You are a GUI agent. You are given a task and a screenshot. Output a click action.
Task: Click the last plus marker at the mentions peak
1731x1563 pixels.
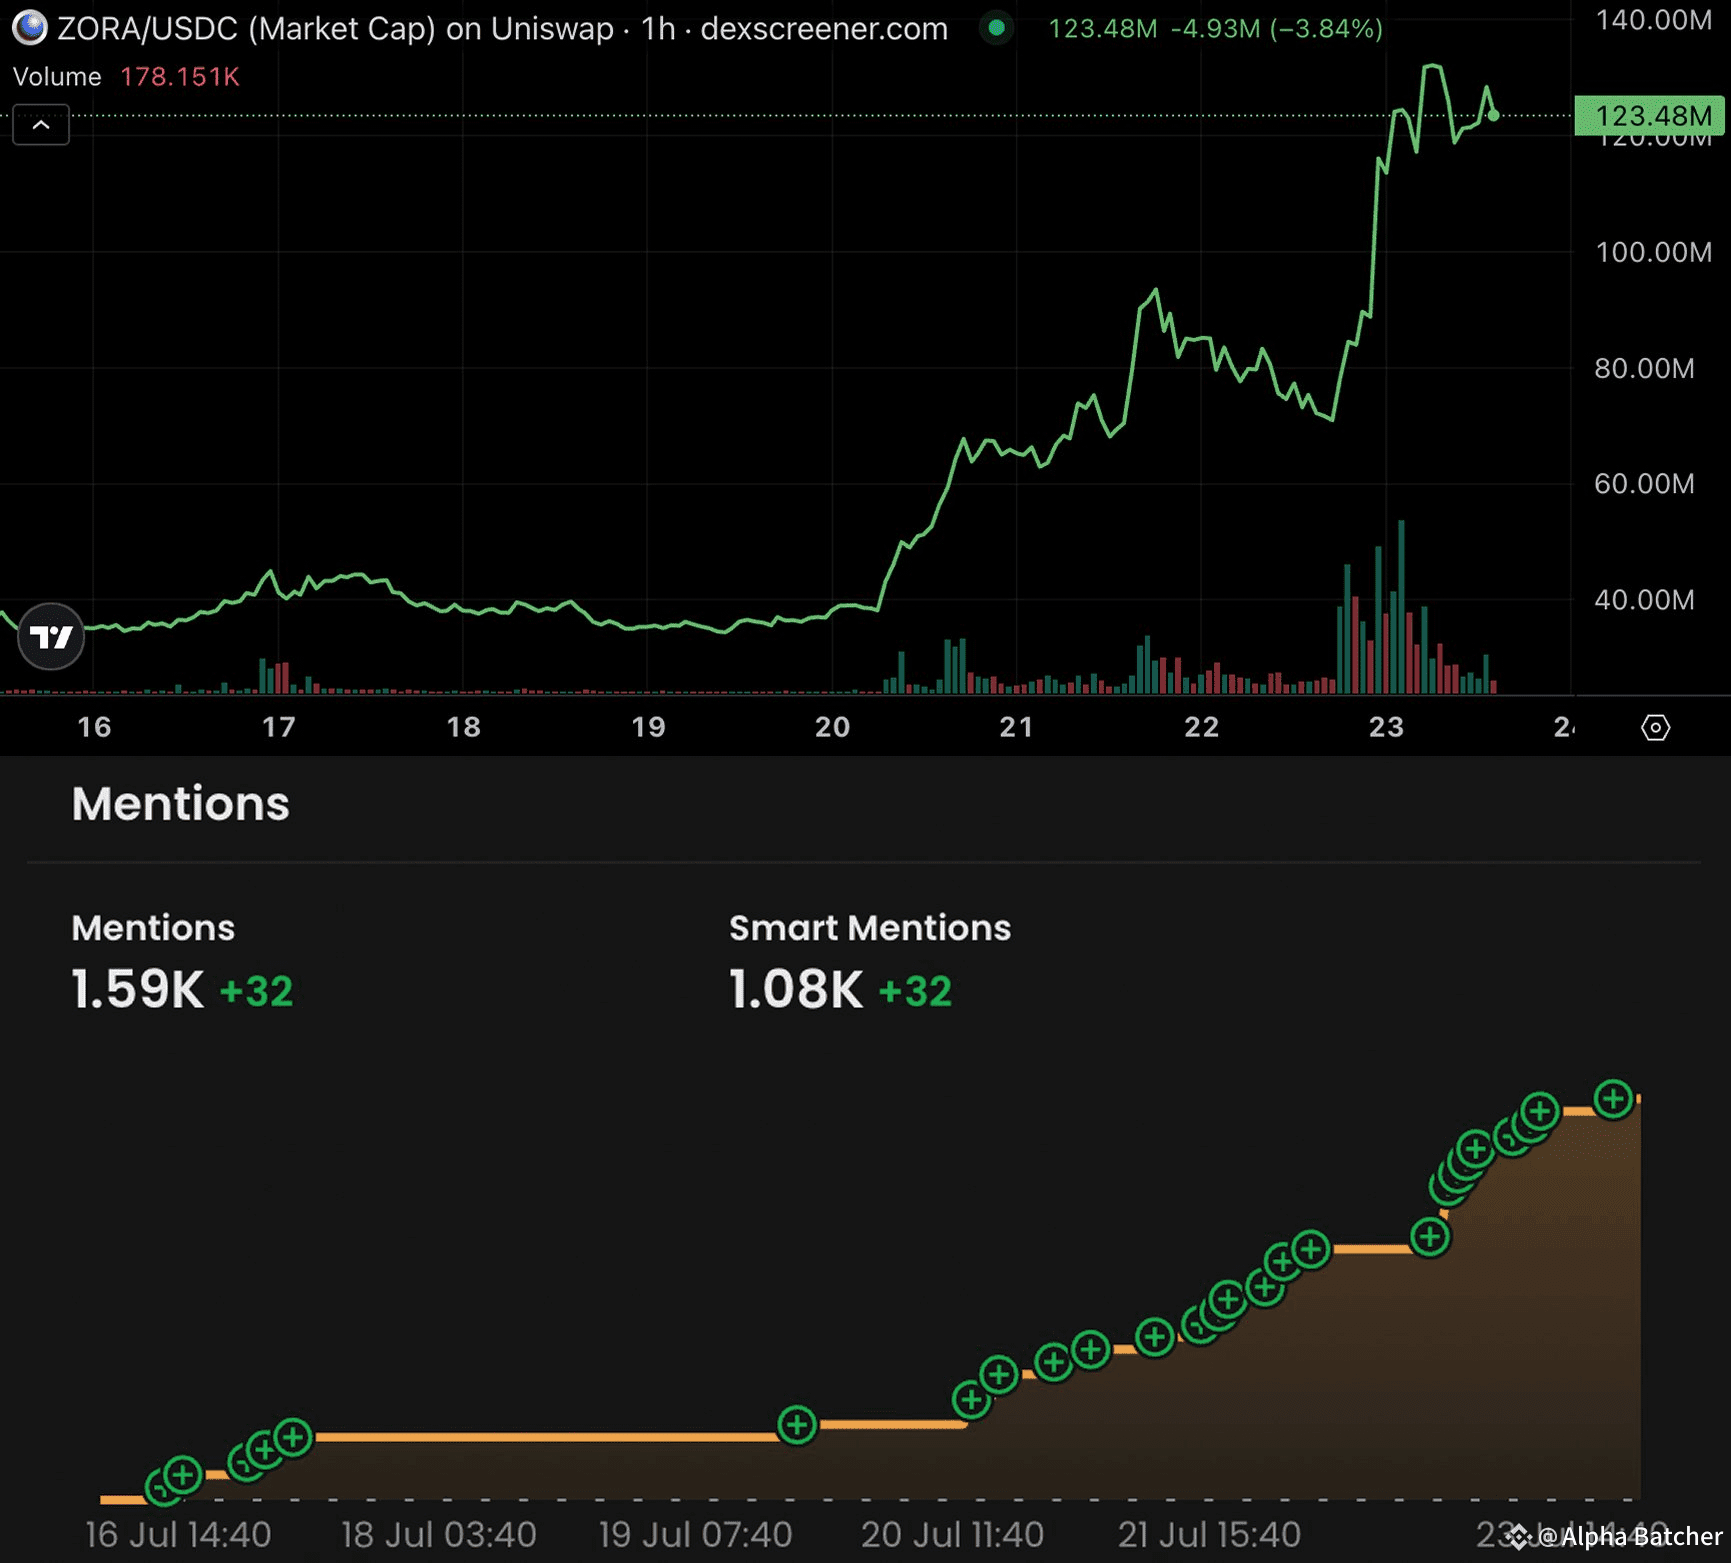tap(1613, 1099)
